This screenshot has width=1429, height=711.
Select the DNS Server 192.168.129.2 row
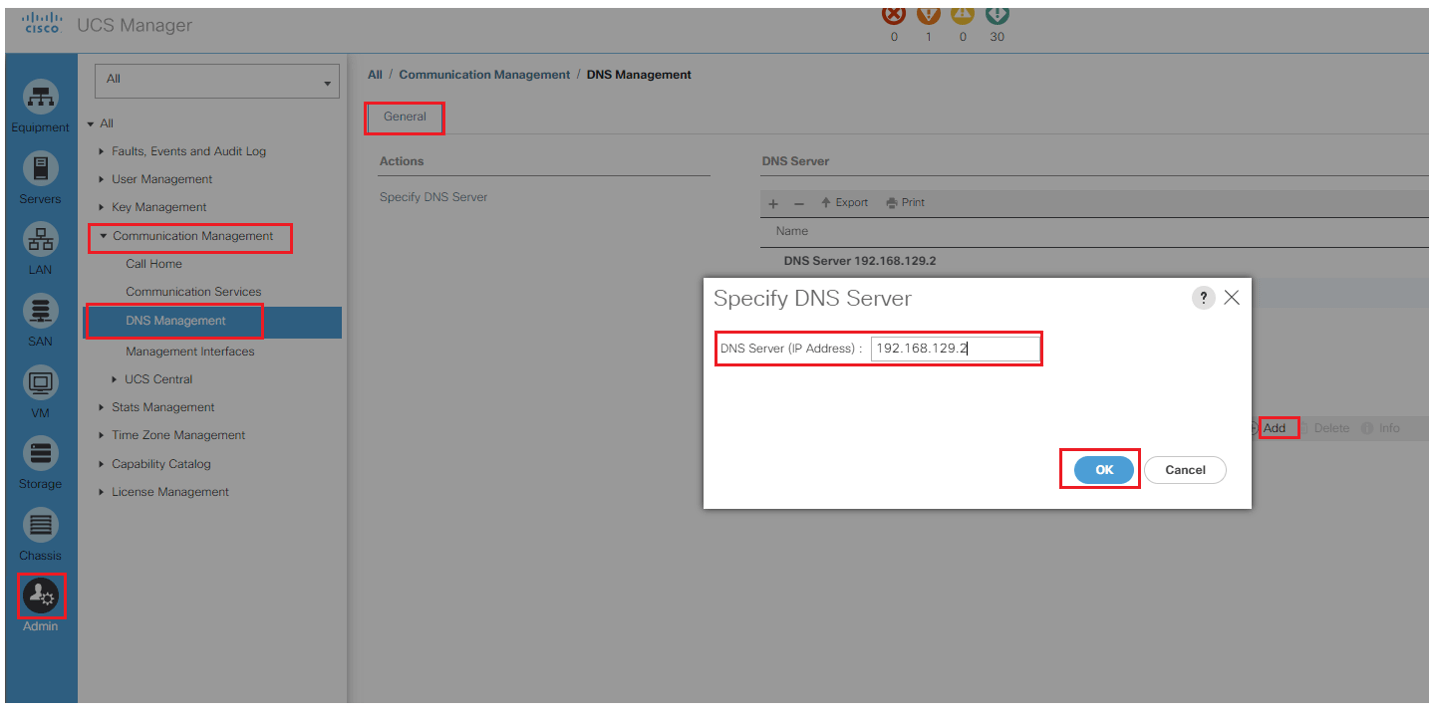tap(1095, 262)
